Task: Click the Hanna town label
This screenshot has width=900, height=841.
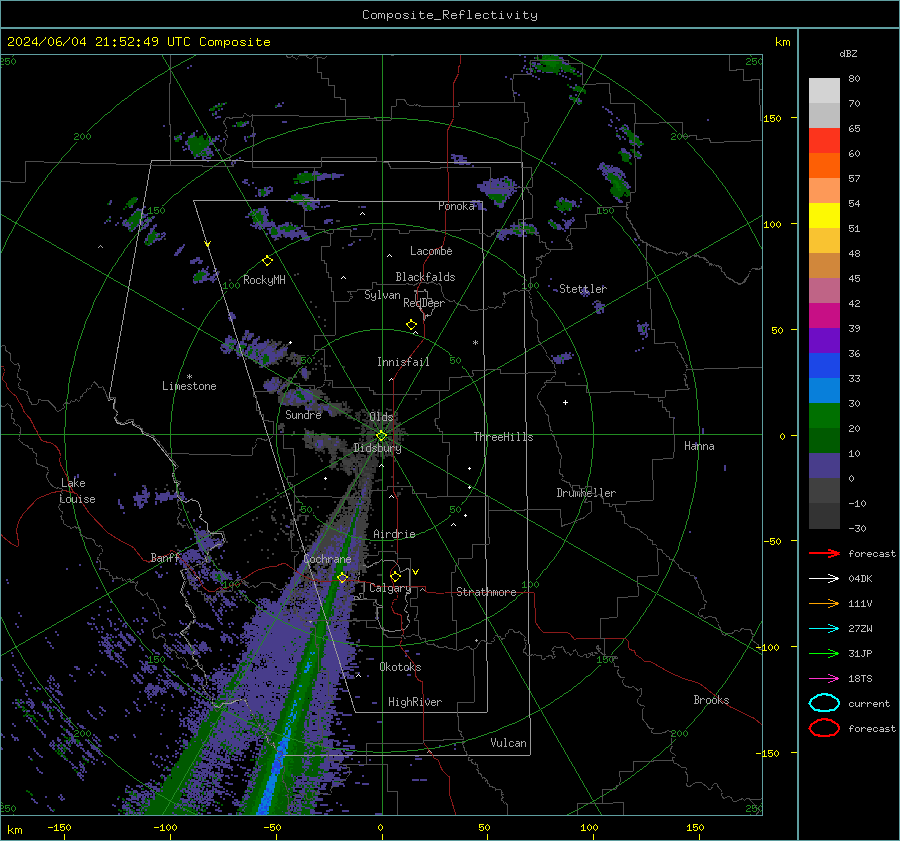Action: tap(699, 446)
